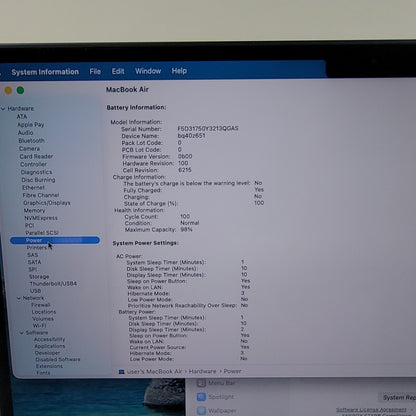Open the Software License Agreement link

pos(371,409)
